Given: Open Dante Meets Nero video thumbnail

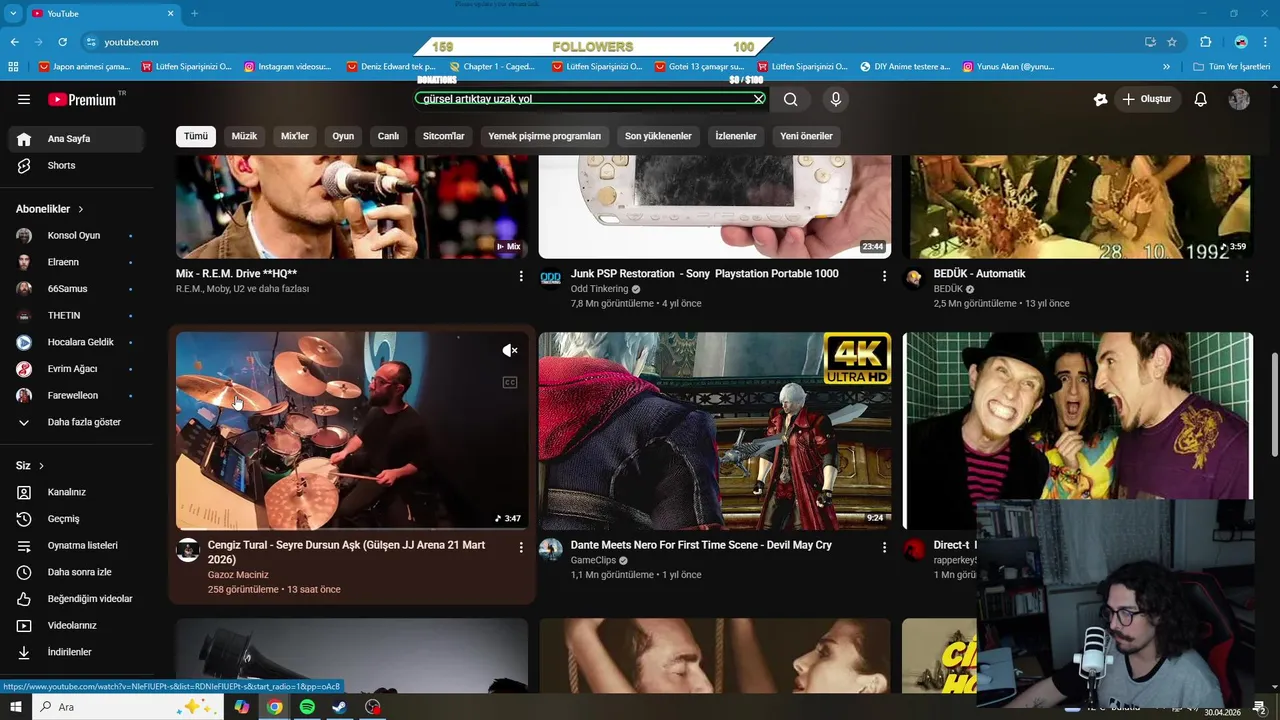Looking at the screenshot, I should pos(715,431).
